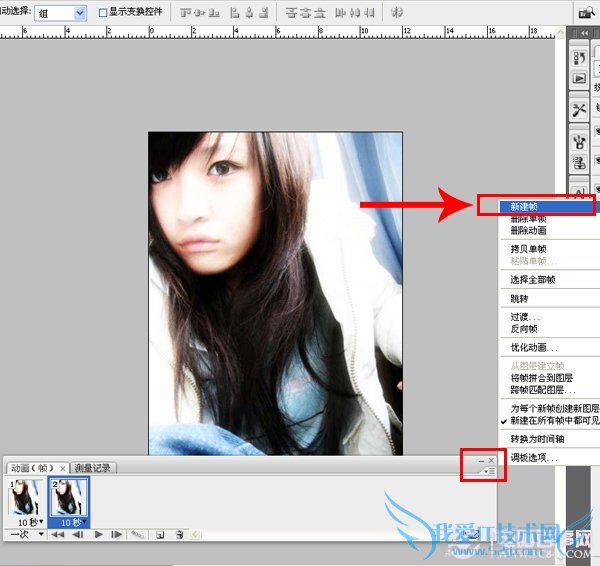Viewport: 600px width, 566px height.
Task: Click the Distribute top edges icon
Action: (x=291, y=13)
